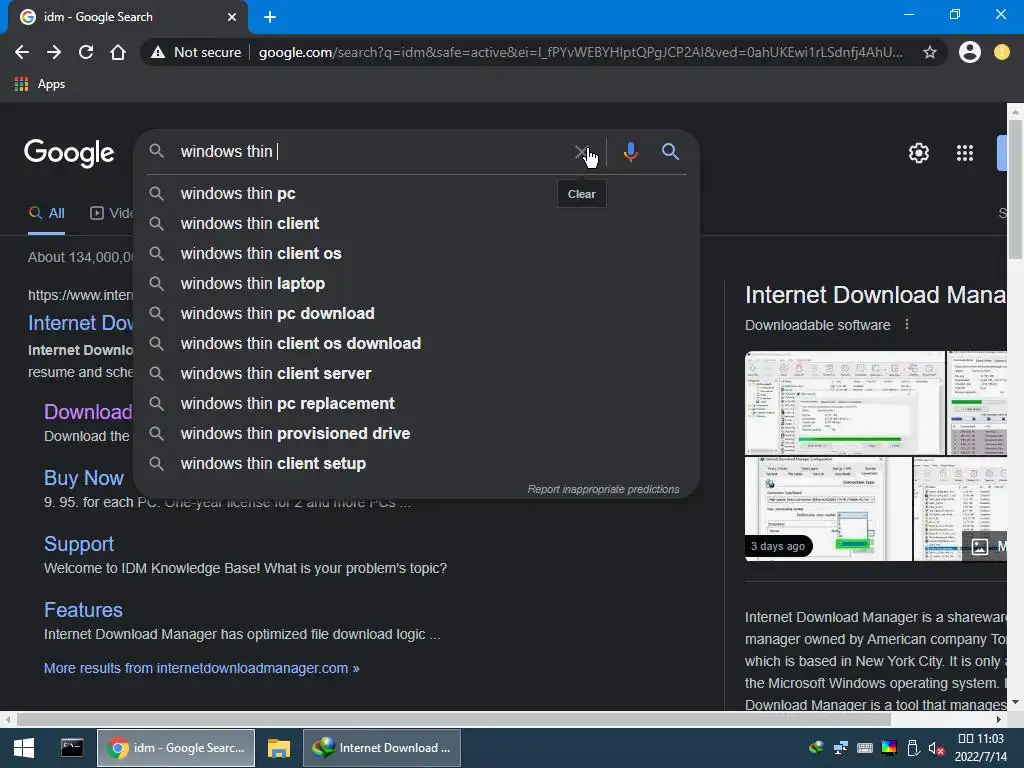
Task: Open the browser home page icon
Action: (x=118, y=52)
